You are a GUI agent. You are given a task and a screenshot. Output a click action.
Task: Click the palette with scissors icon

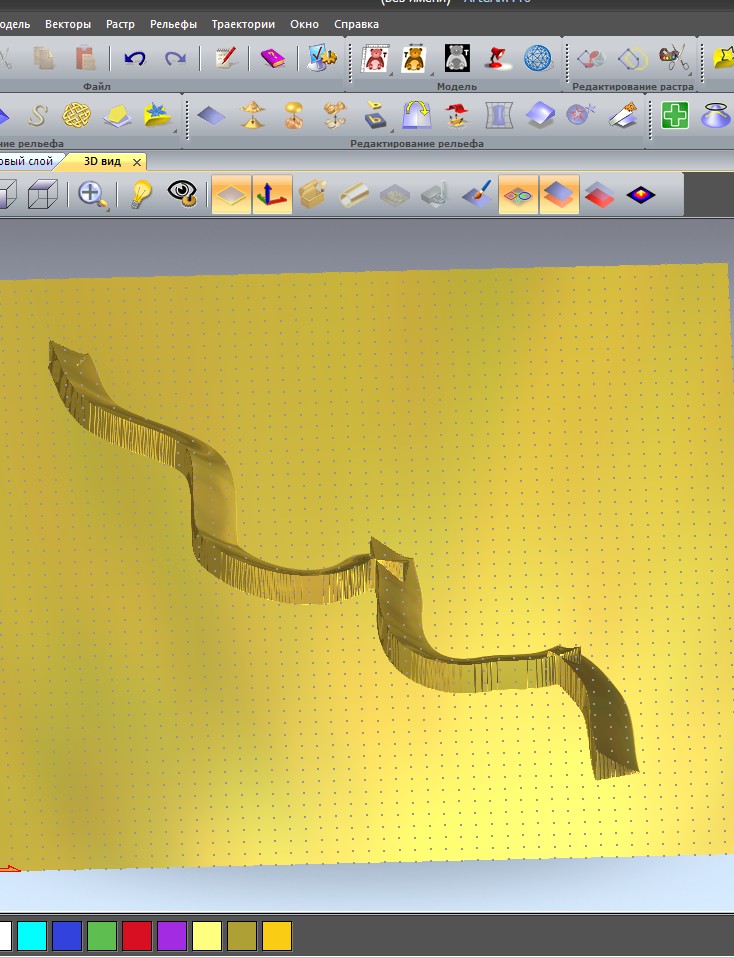pyautogui.click(x=674, y=58)
